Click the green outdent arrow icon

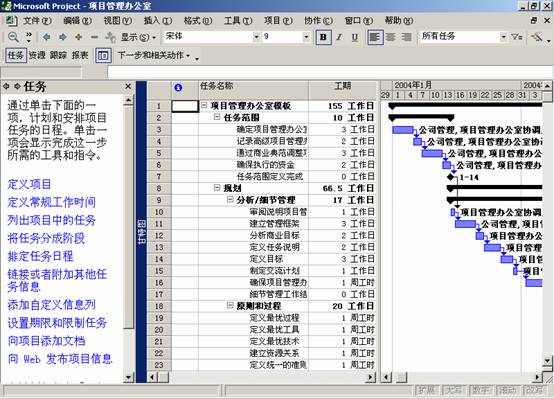pyautogui.click(x=46, y=37)
